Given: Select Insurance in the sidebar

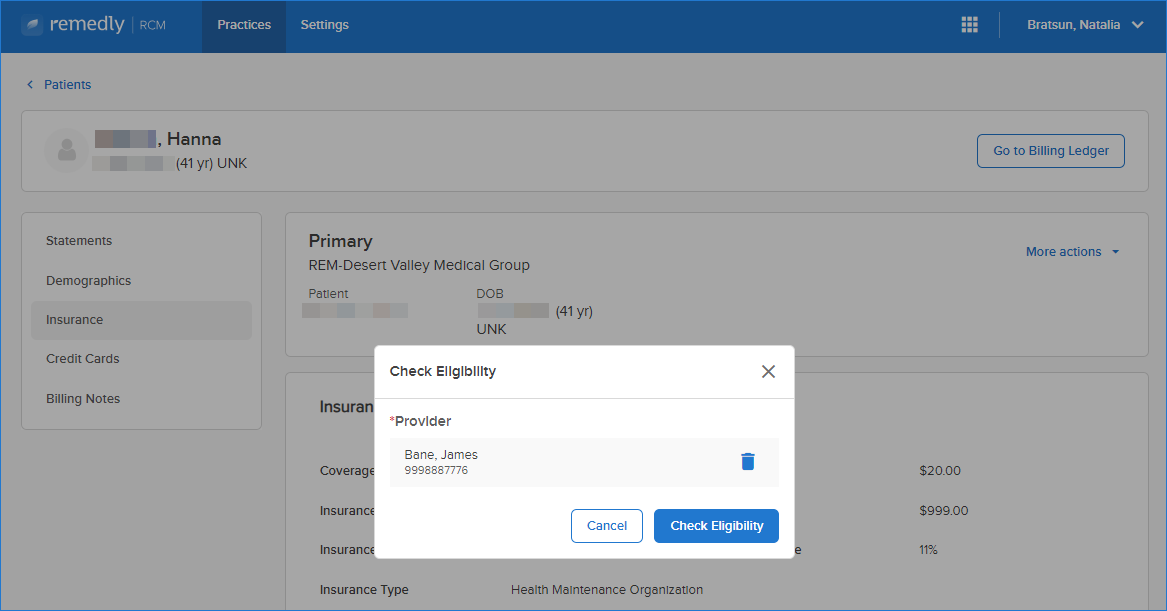Looking at the screenshot, I should click(x=141, y=320).
